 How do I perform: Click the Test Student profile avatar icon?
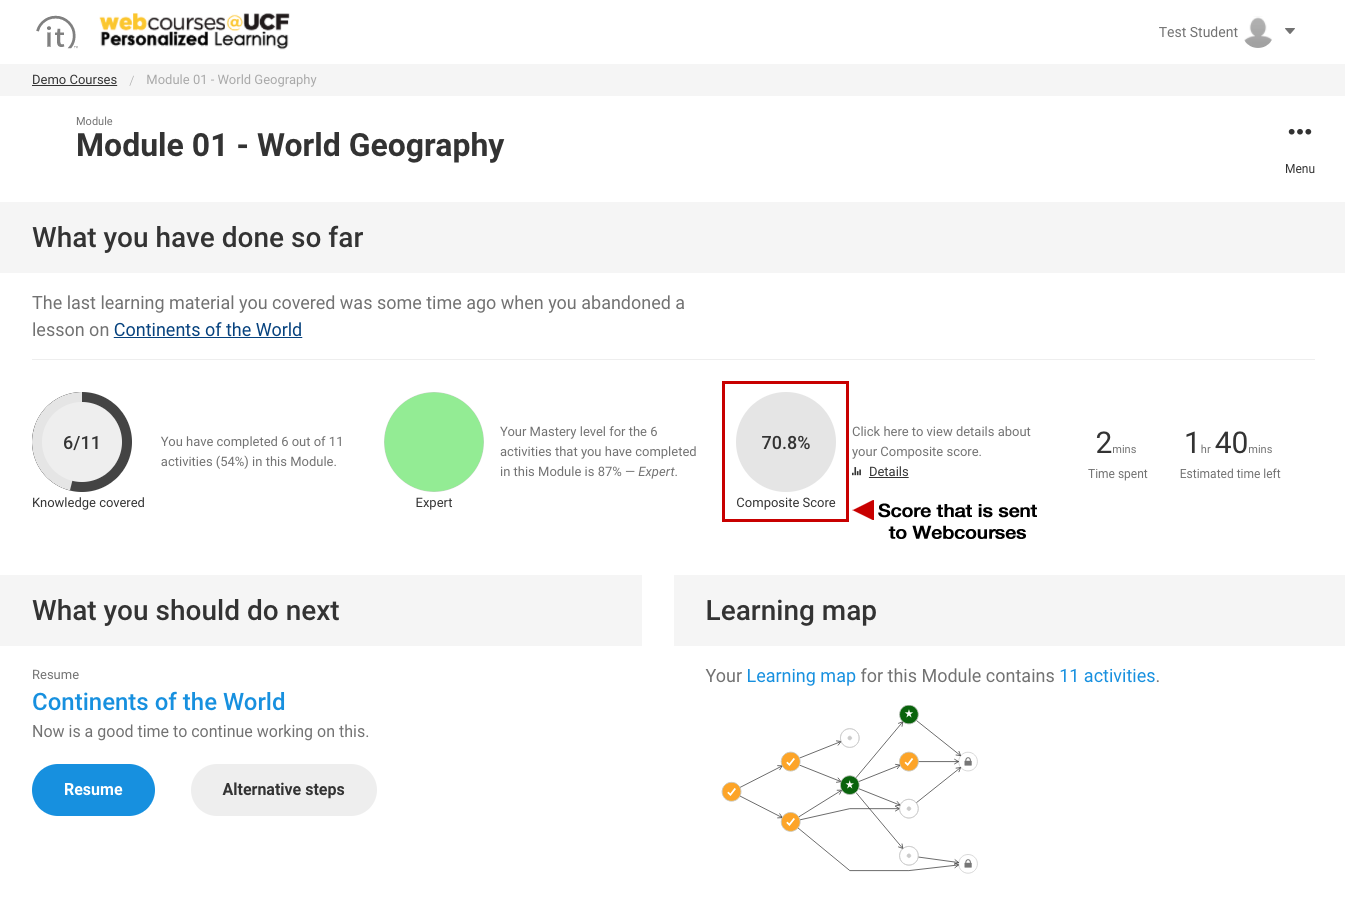pos(1257,31)
